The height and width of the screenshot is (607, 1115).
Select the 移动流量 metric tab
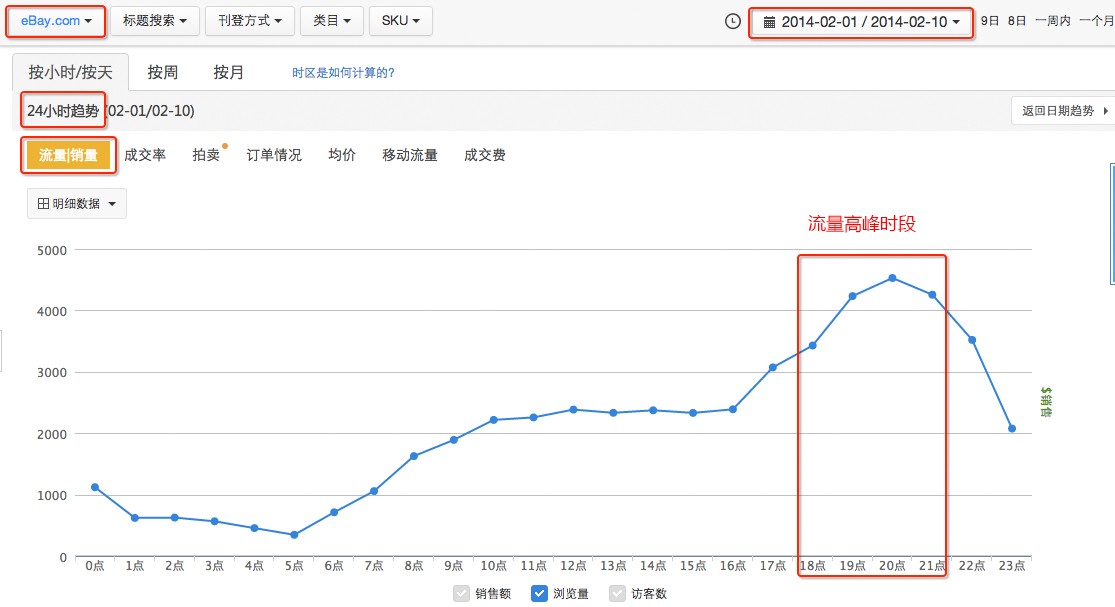[x=410, y=155]
